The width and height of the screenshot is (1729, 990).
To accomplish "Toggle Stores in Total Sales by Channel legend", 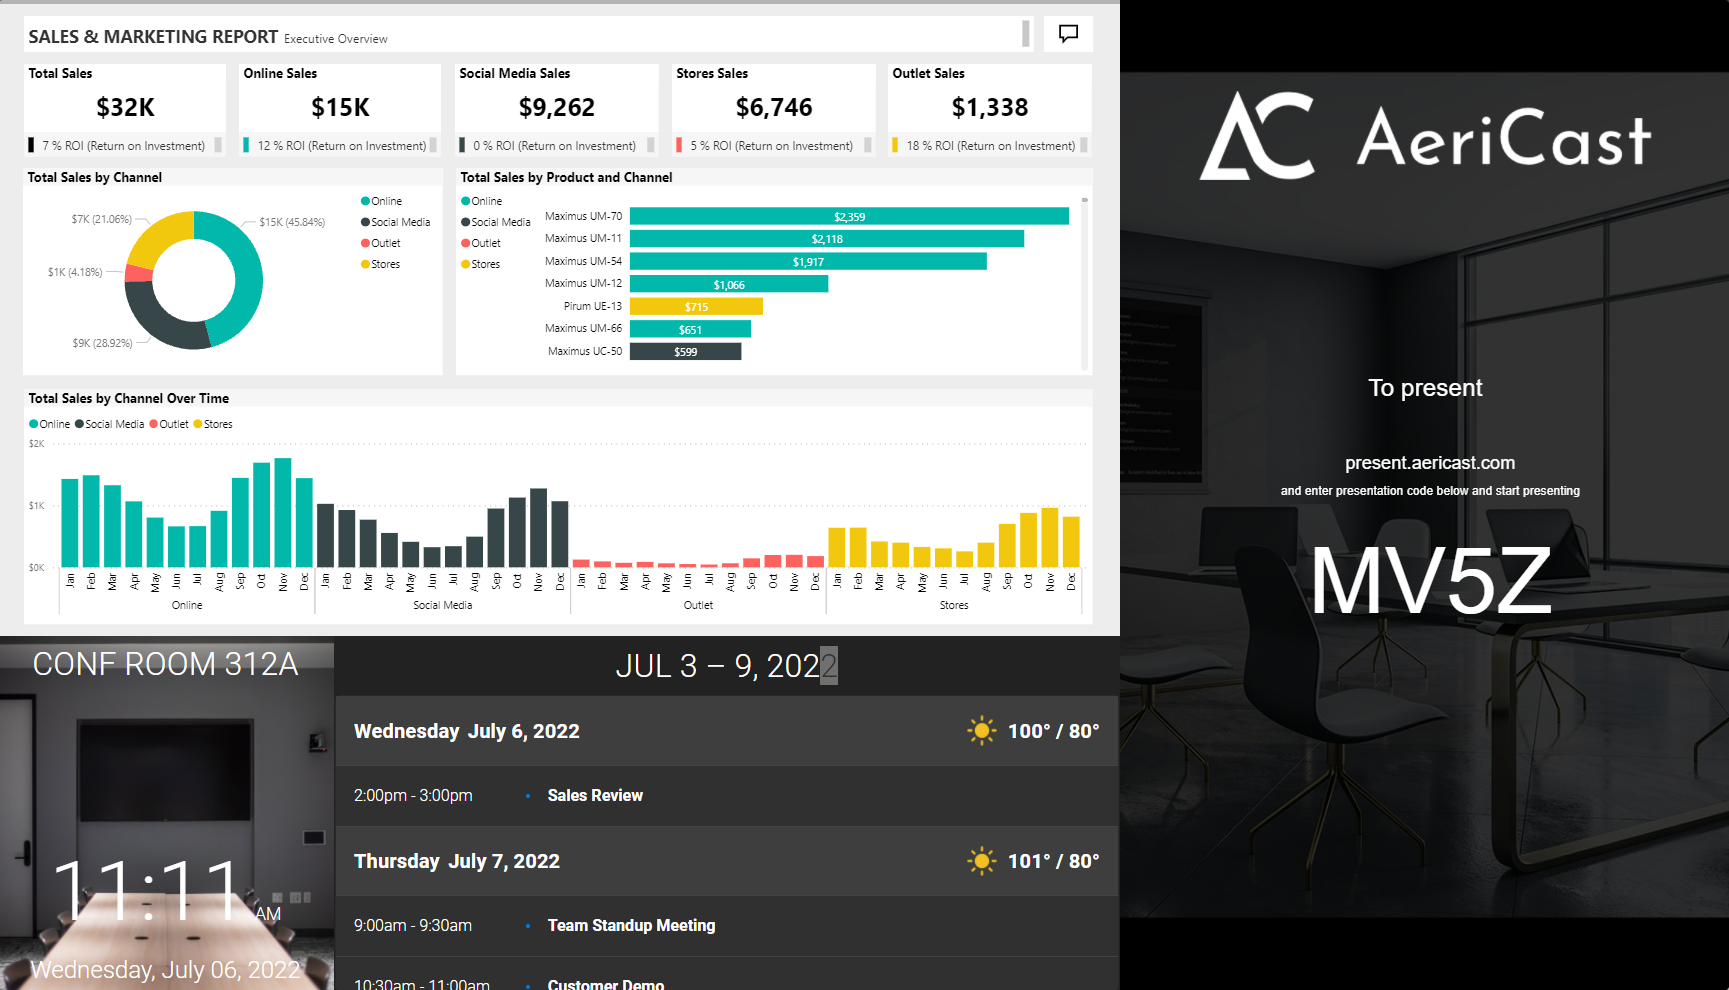I will 380,264.
